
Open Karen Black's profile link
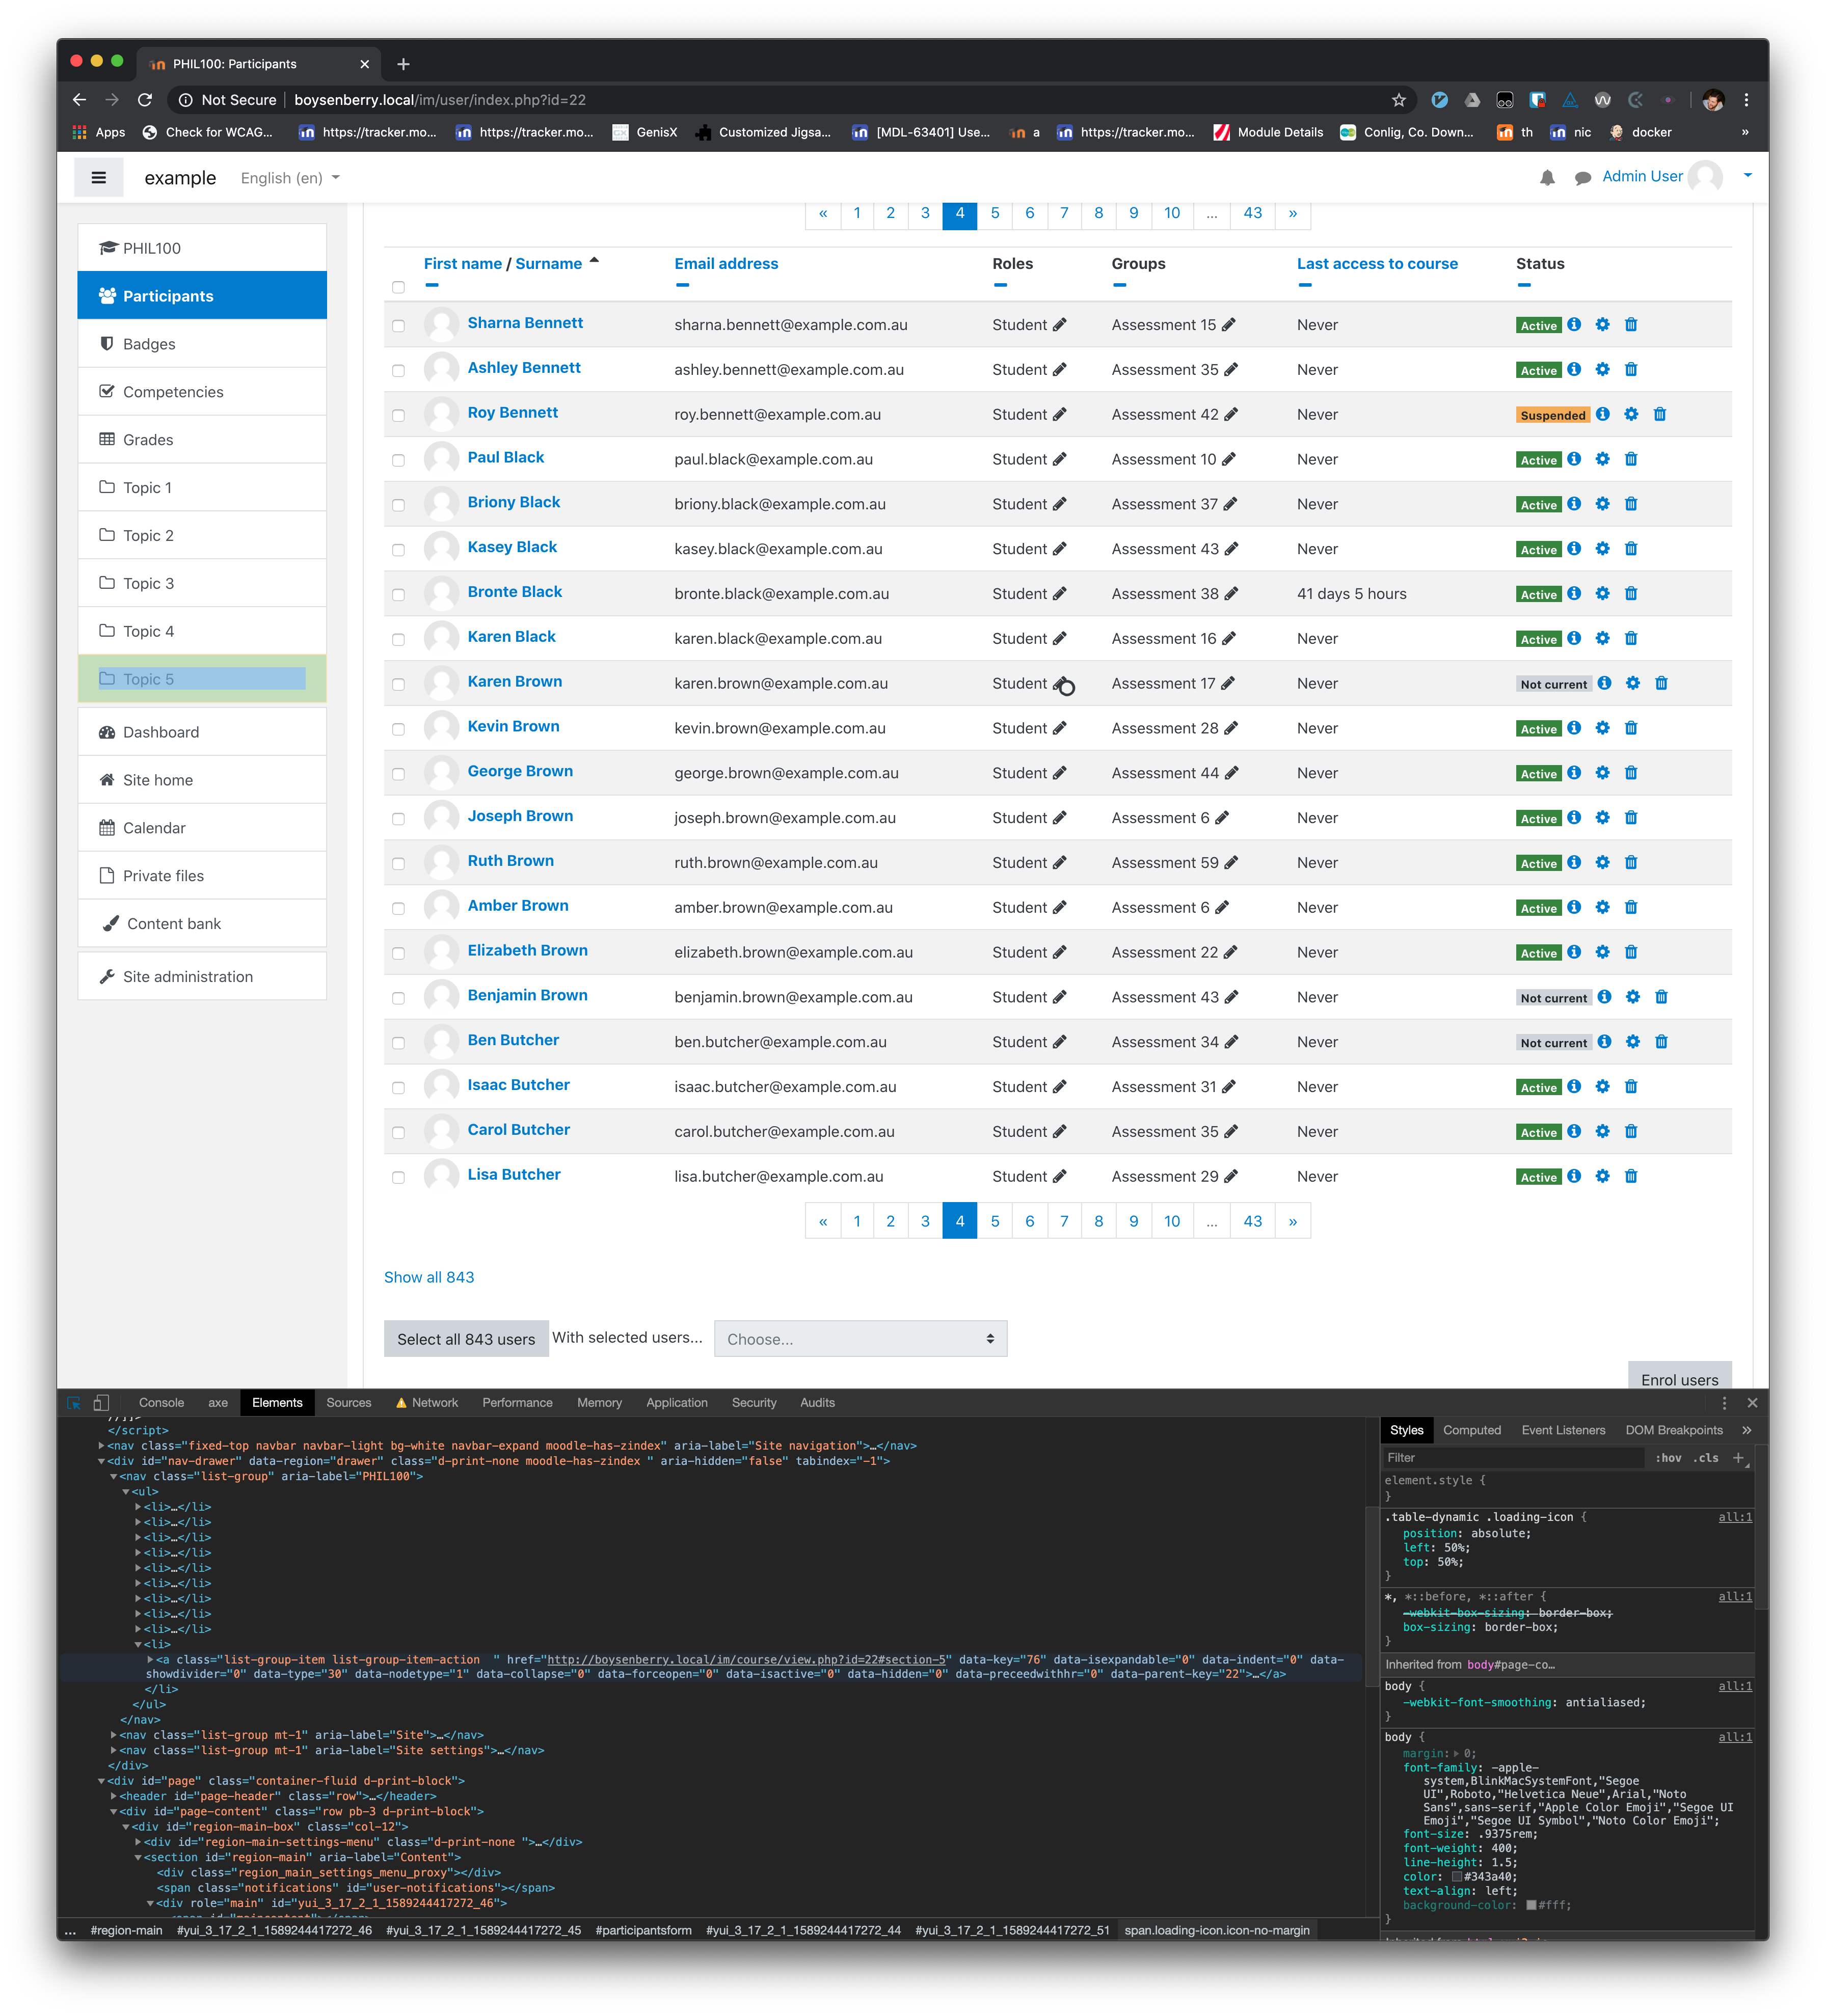[x=511, y=637]
